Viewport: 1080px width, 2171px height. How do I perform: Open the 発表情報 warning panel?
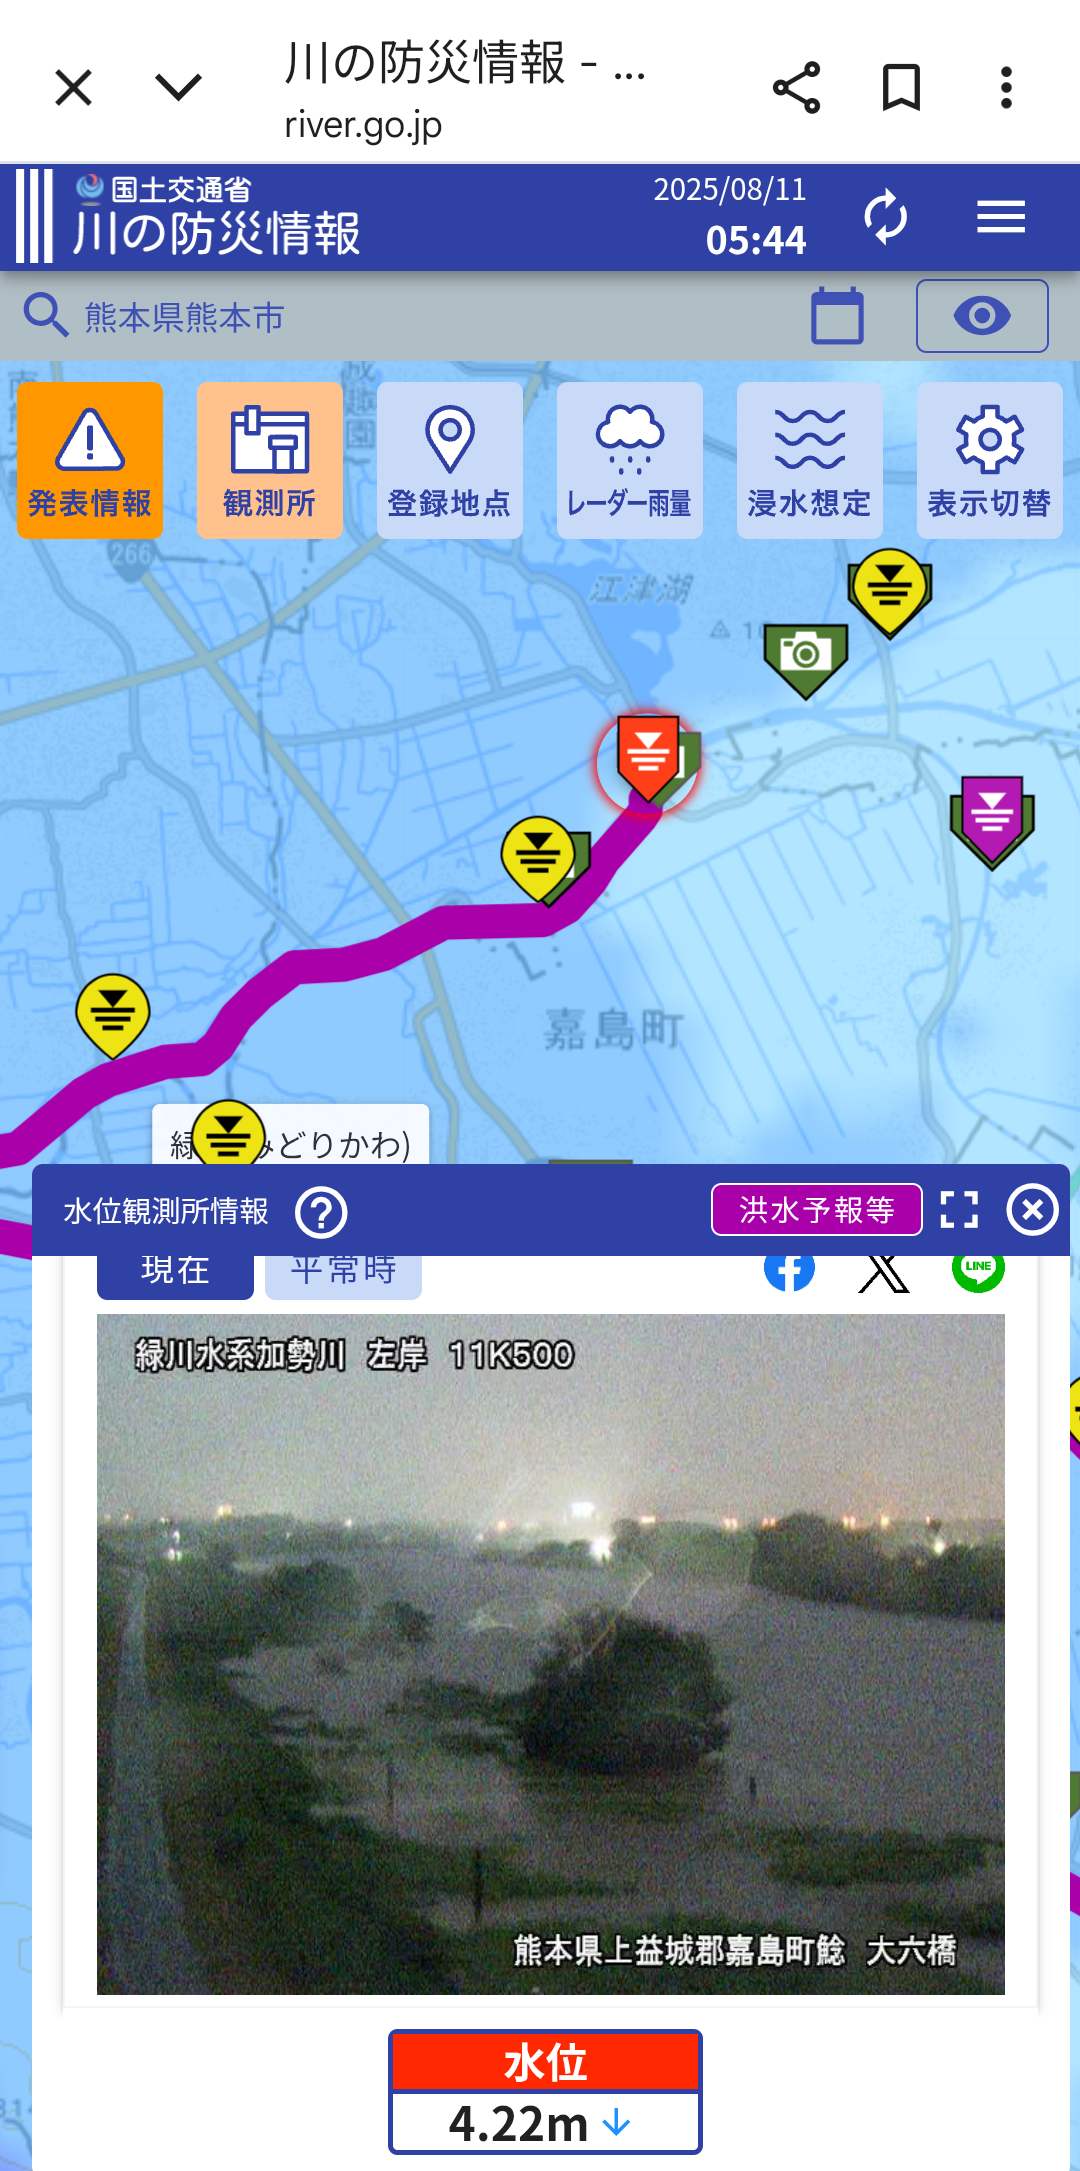click(x=90, y=461)
